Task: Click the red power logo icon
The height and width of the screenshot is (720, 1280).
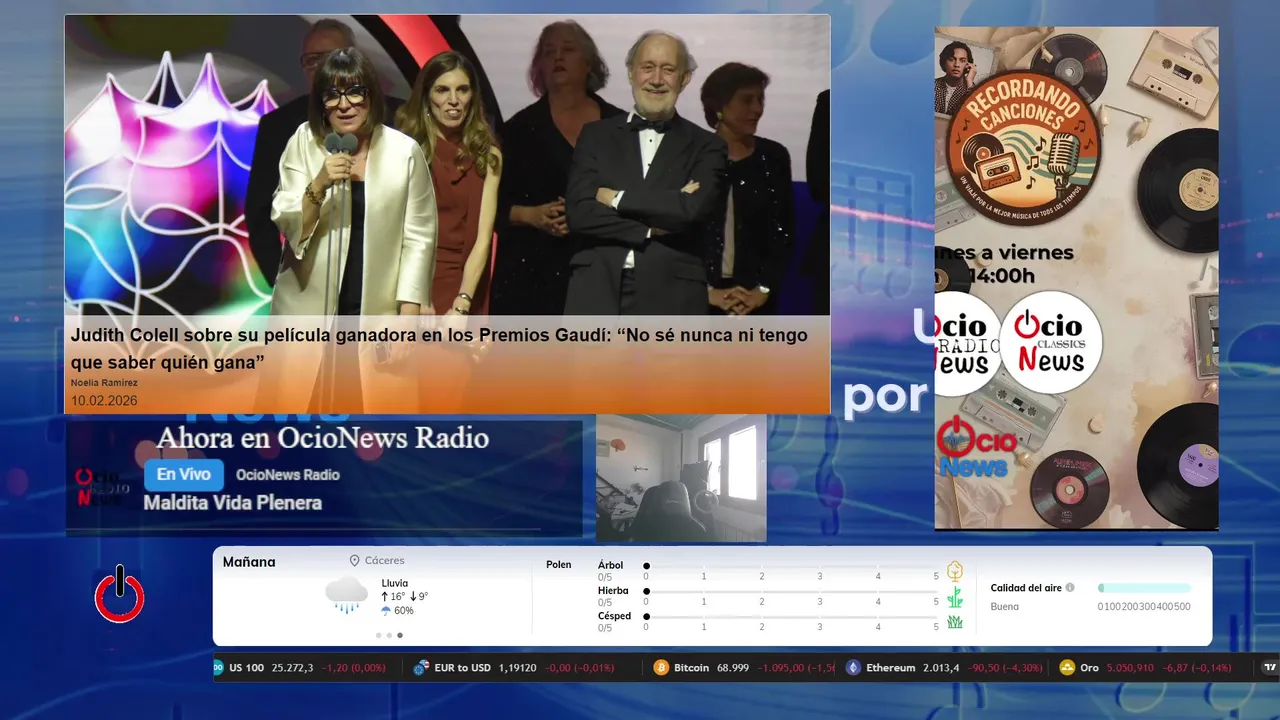Action: (120, 594)
